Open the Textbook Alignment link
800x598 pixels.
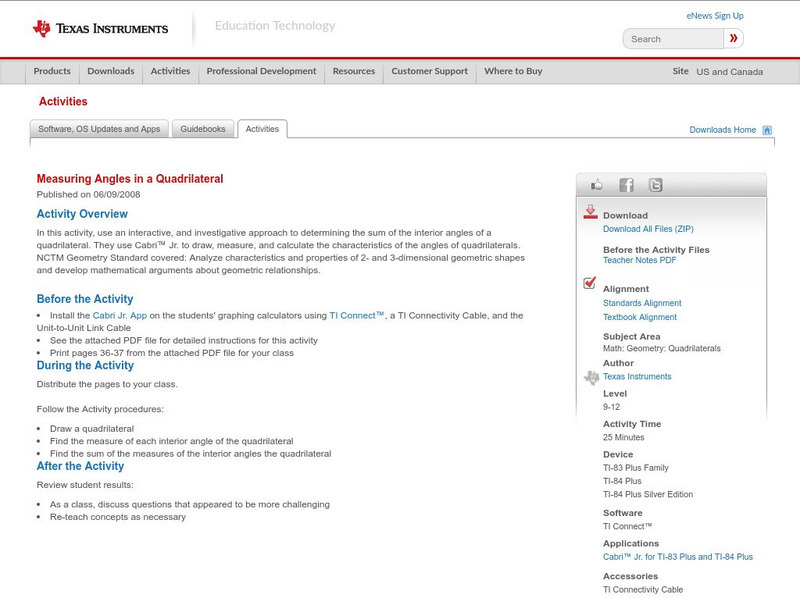640,317
